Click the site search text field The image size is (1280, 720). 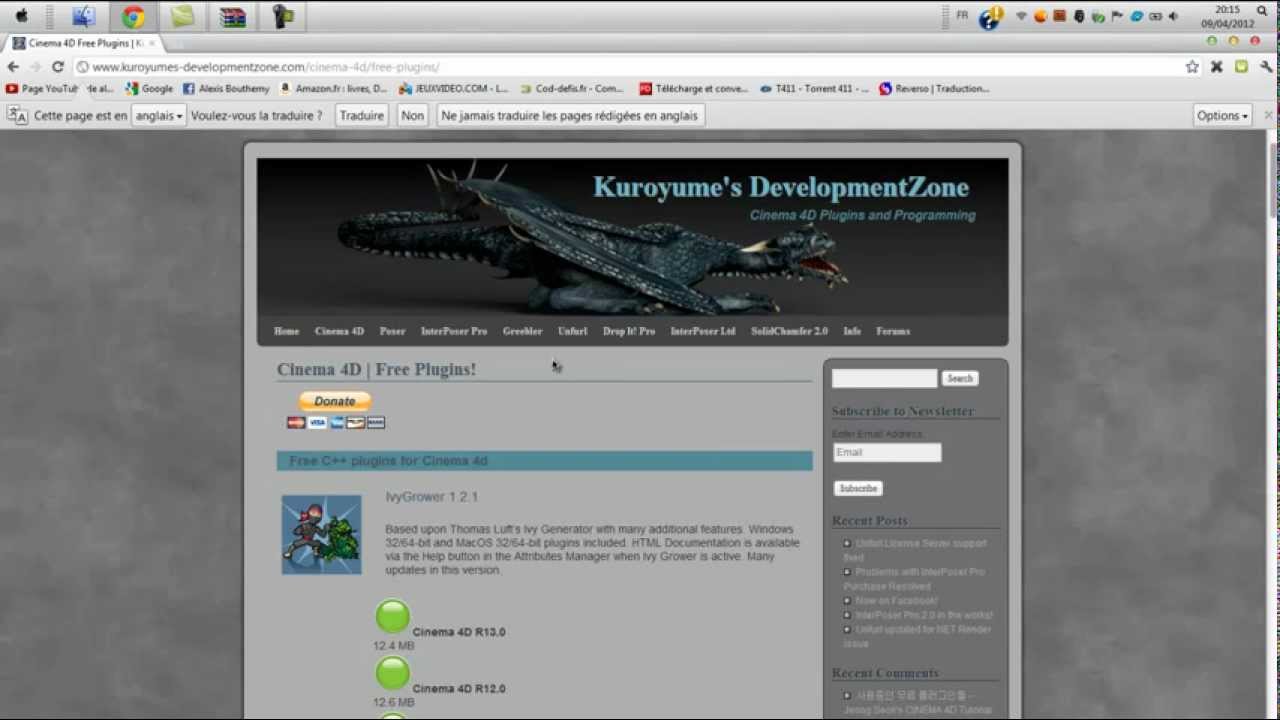(x=885, y=378)
